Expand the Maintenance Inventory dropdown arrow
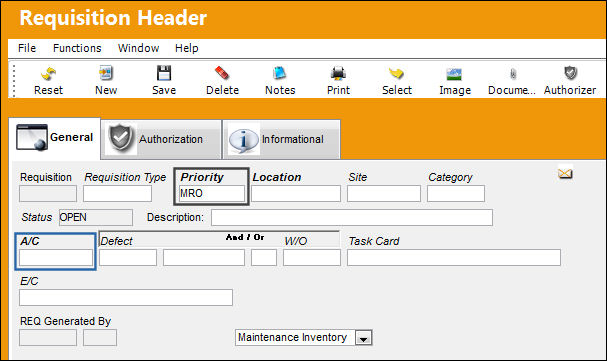 pos(364,338)
